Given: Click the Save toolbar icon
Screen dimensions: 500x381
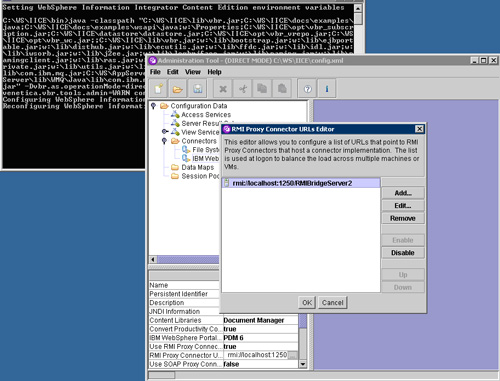Looking at the screenshot, I should [197, 89].
